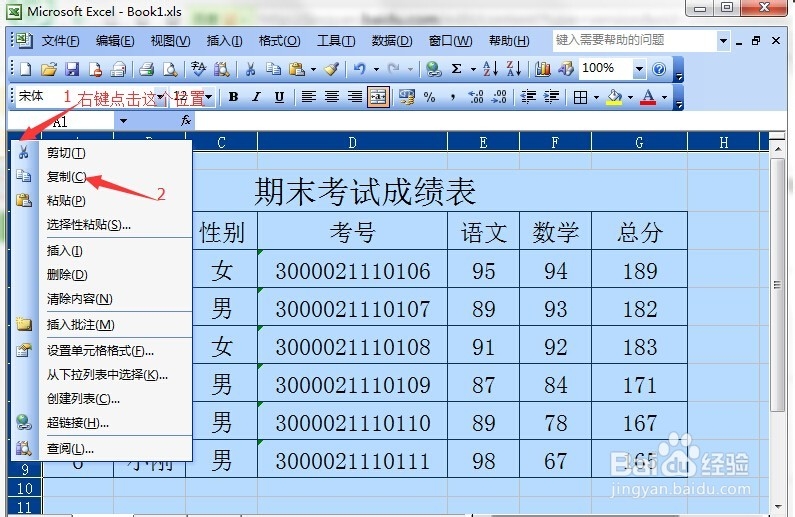
Task: Apply comma style formatting
Action: 453,97
